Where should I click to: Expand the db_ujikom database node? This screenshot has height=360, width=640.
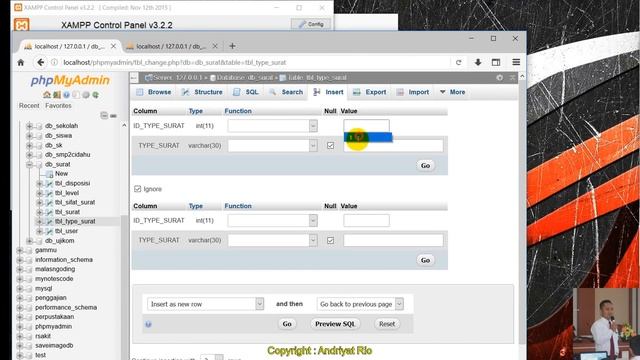tap(29, 241)
